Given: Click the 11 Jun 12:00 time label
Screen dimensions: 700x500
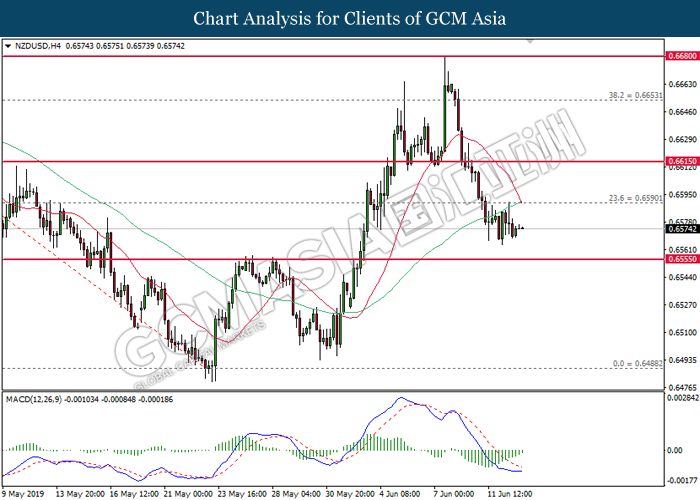Looking at the screenshot, I should [x=510, y=494].
